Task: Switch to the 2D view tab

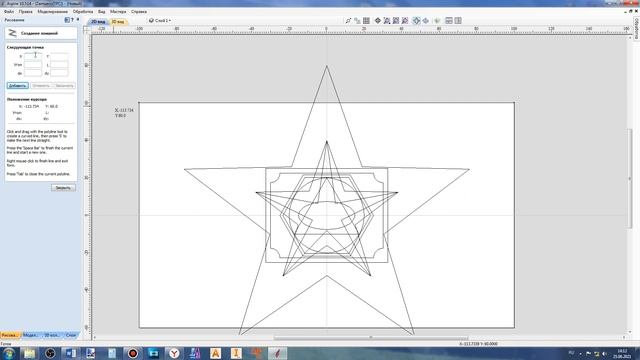Action: [98, 21]
